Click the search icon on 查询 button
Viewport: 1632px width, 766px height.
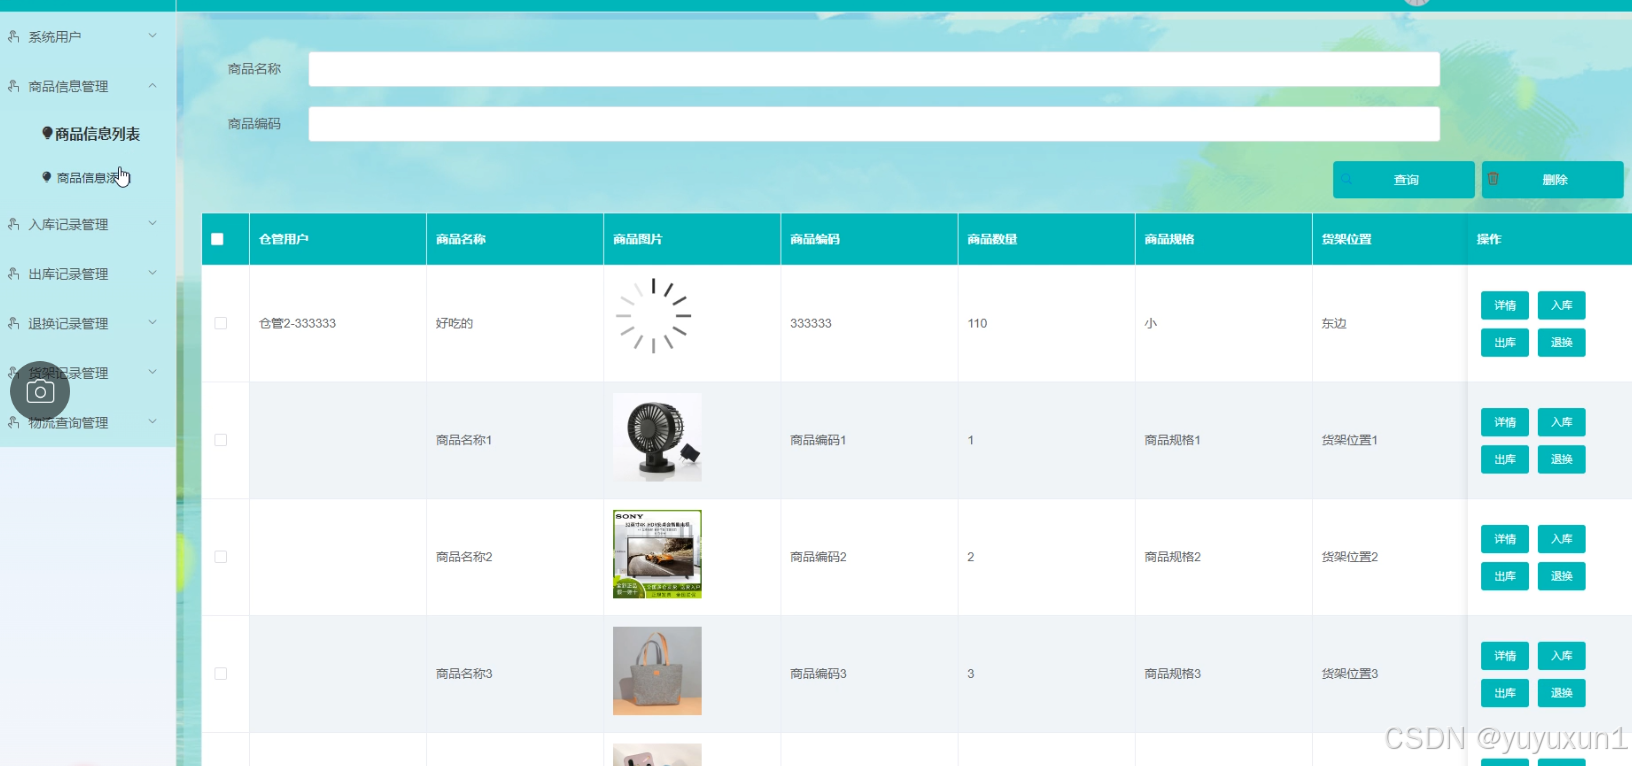point(1347,179)
